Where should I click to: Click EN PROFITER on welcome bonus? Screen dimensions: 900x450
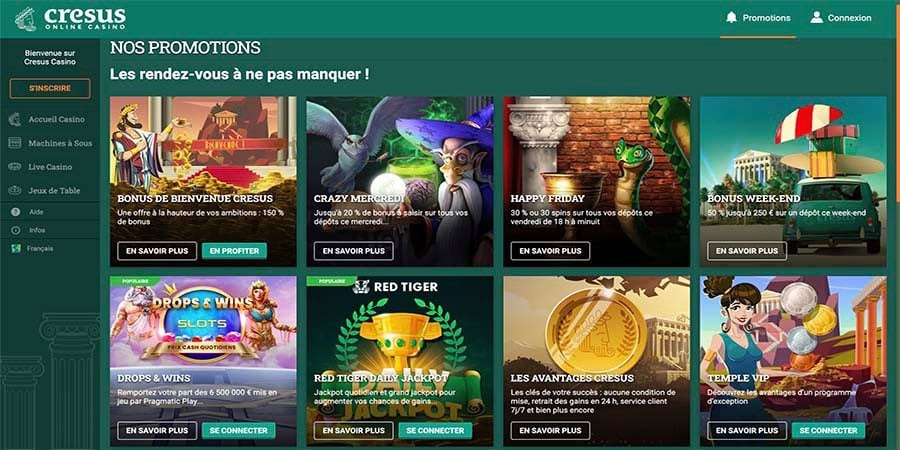(234, 251)
